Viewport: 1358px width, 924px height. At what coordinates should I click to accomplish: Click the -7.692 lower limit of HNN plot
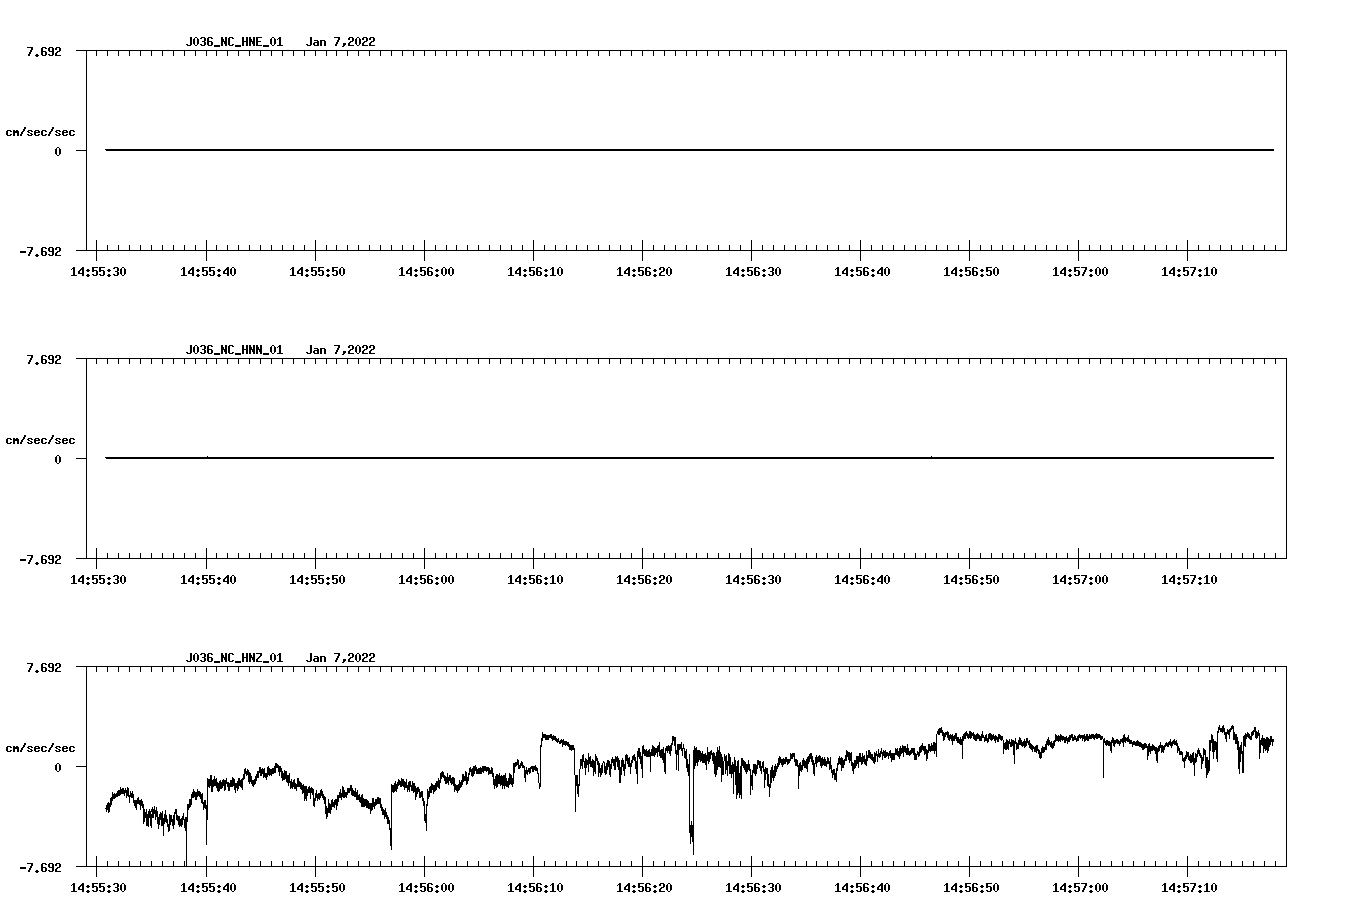click(x=40, y=559)
